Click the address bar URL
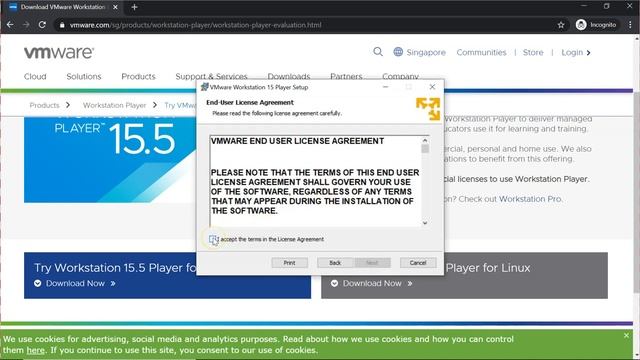This screenshot has width=640, height=360. pos(196,25)
